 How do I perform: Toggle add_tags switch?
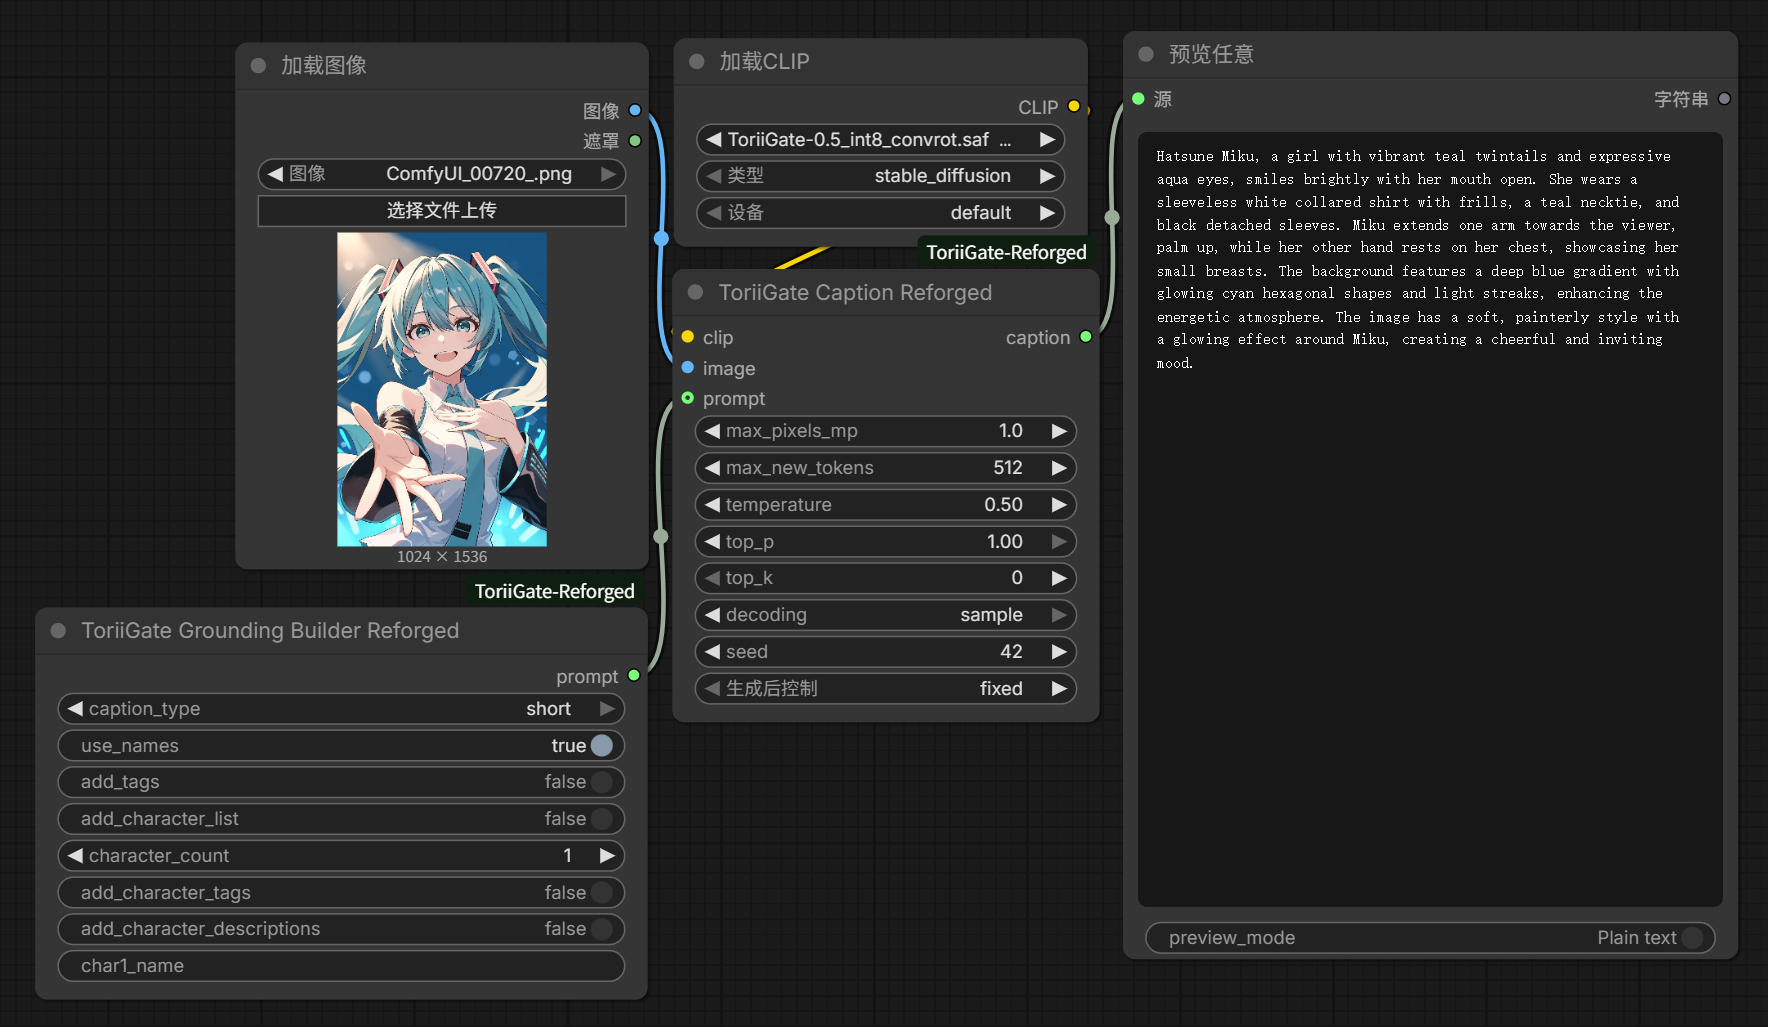(x=602, y=782)
